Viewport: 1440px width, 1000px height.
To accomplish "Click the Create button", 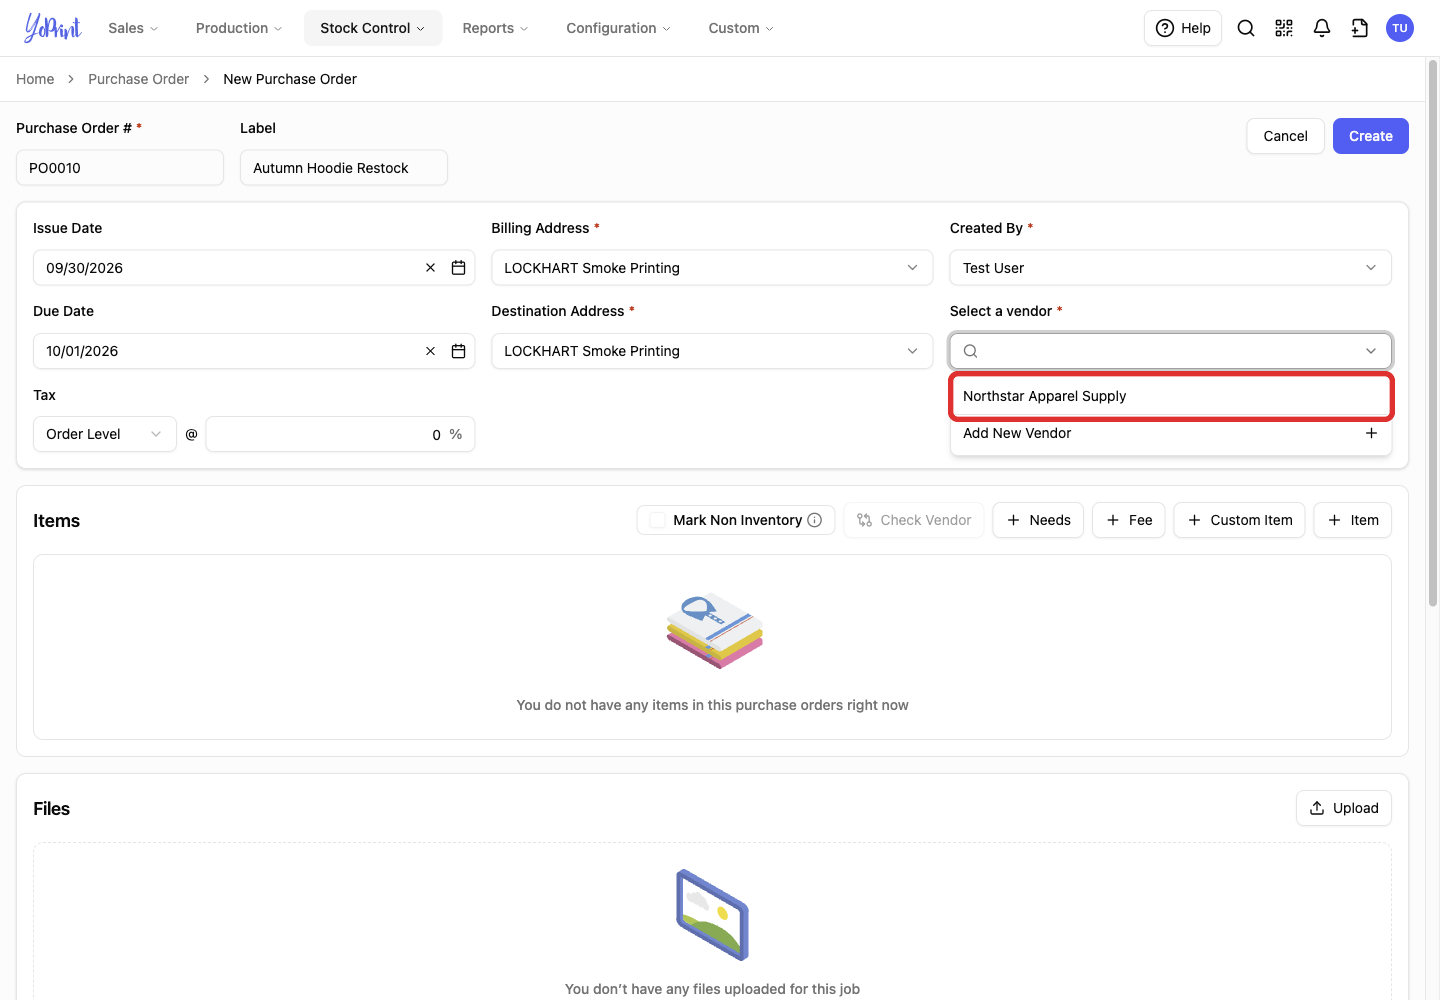I will [x=1371, y=136].
